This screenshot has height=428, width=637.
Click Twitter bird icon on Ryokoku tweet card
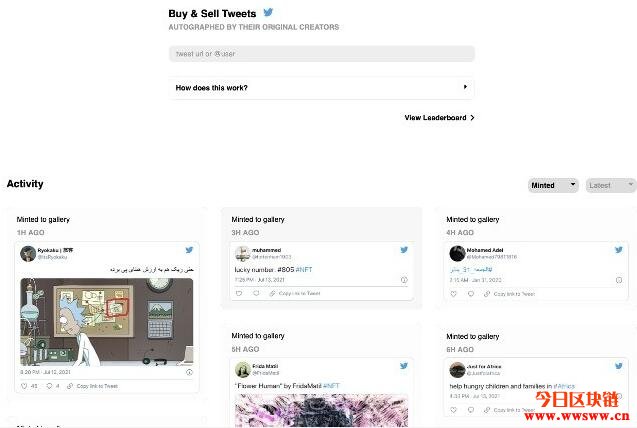click(x=189, y=250)
